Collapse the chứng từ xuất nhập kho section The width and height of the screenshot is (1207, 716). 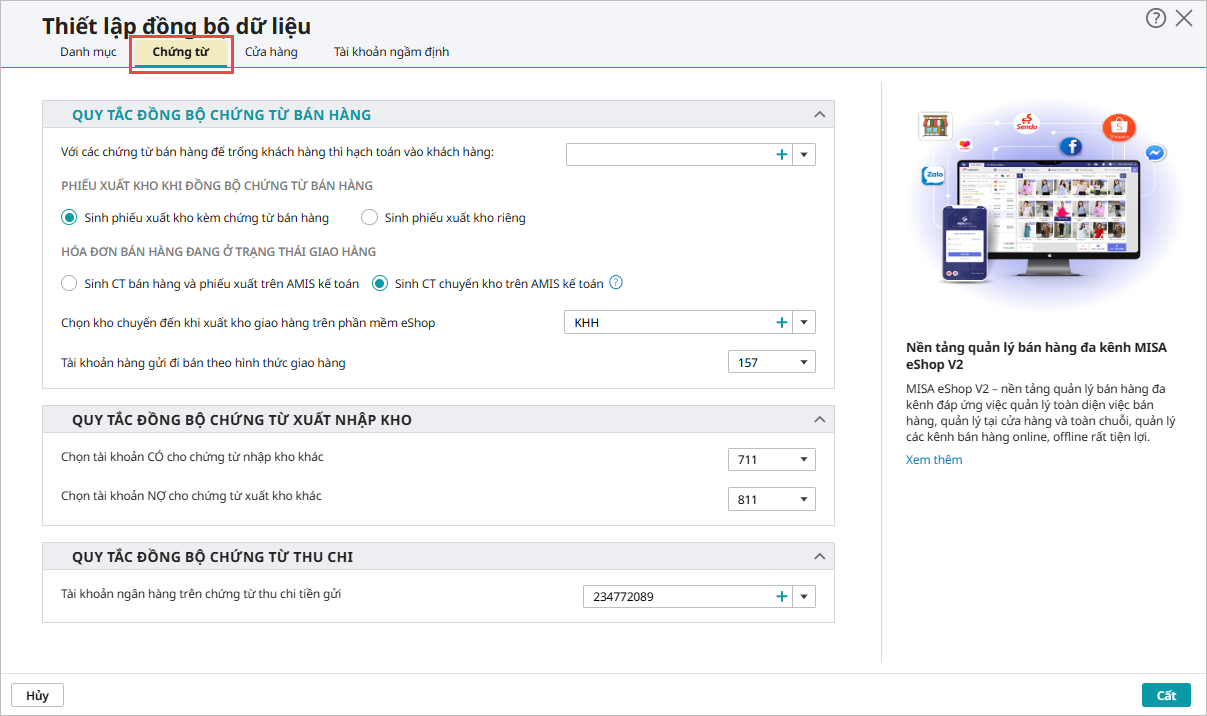(819, 420)
